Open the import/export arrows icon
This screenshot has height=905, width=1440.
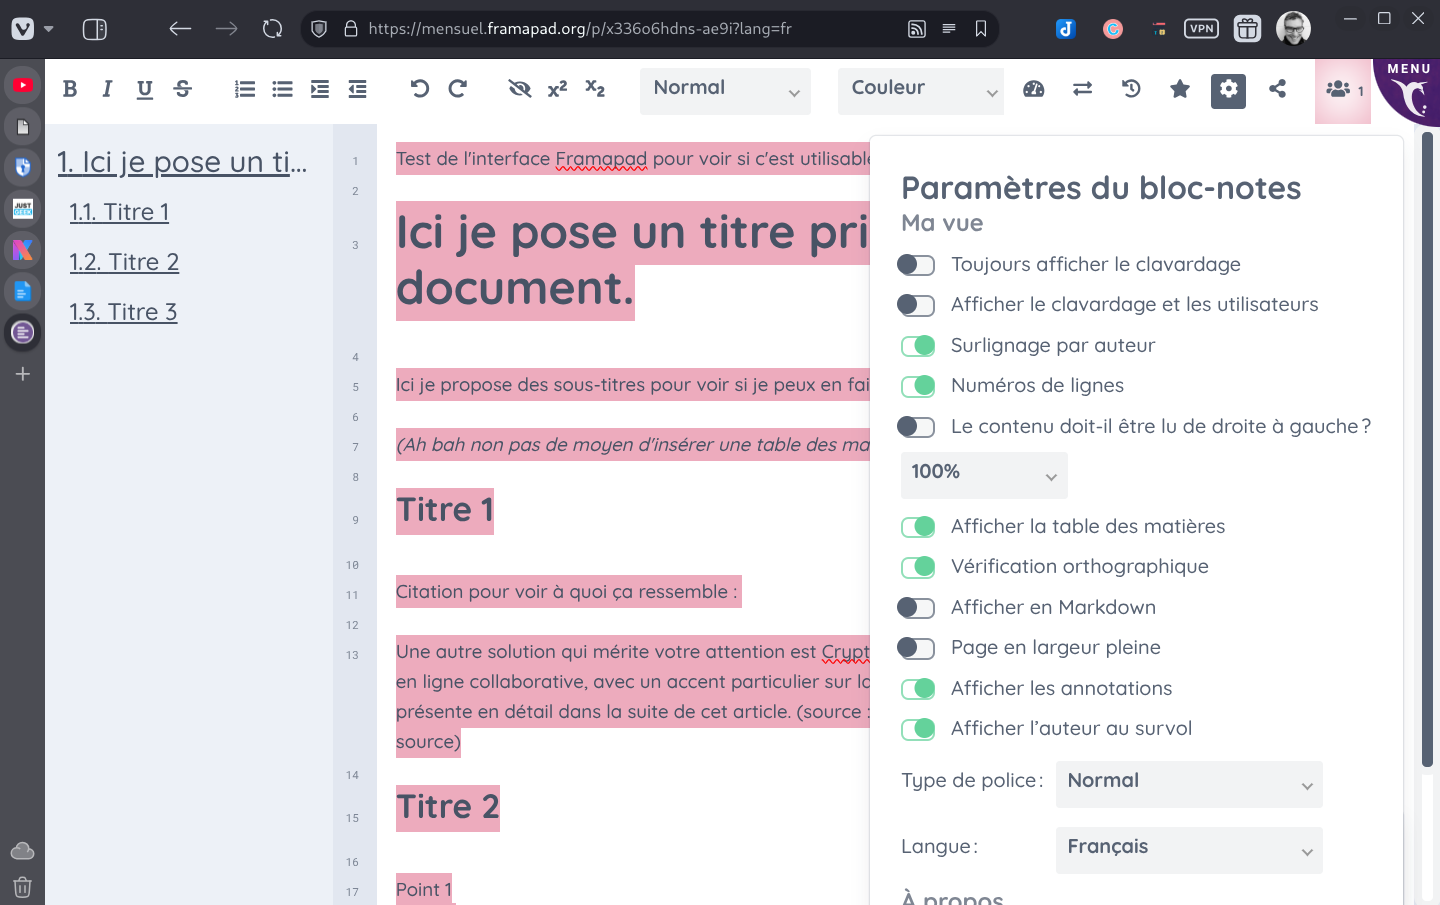[x=1082, y=89]
